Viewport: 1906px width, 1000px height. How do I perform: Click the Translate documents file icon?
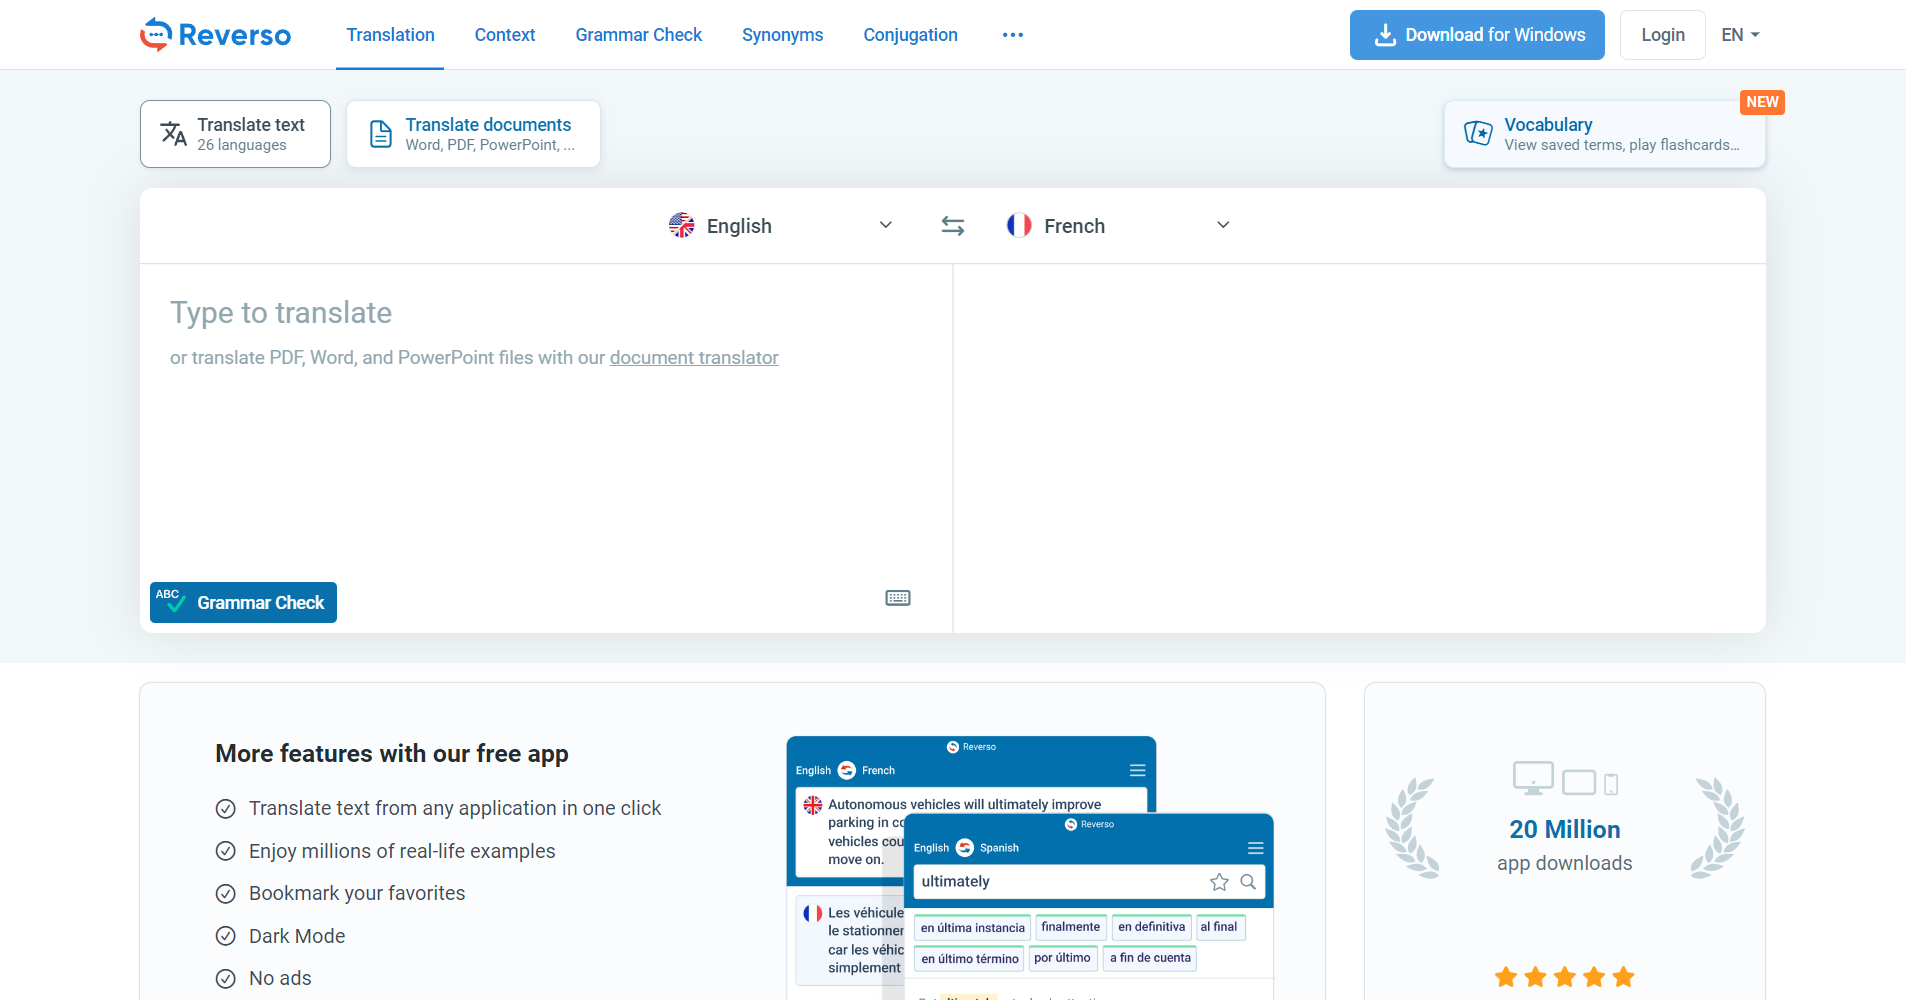click(381, 134)
